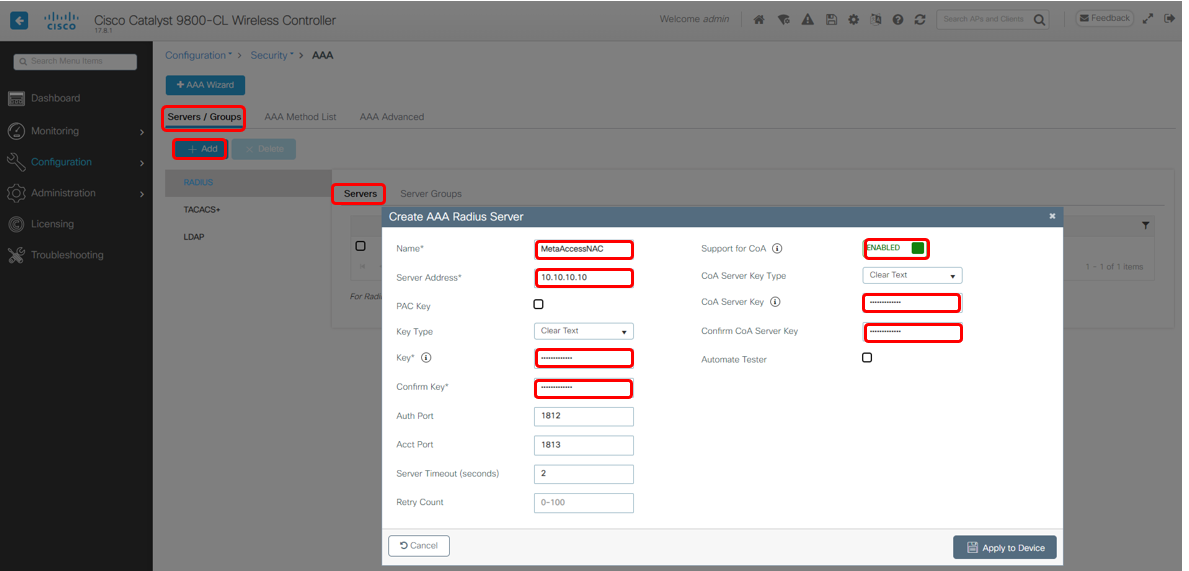This screenshot has width=1189, height=571.
Task: Select the Servers sub-tab
Action: (x=360, y=193)
